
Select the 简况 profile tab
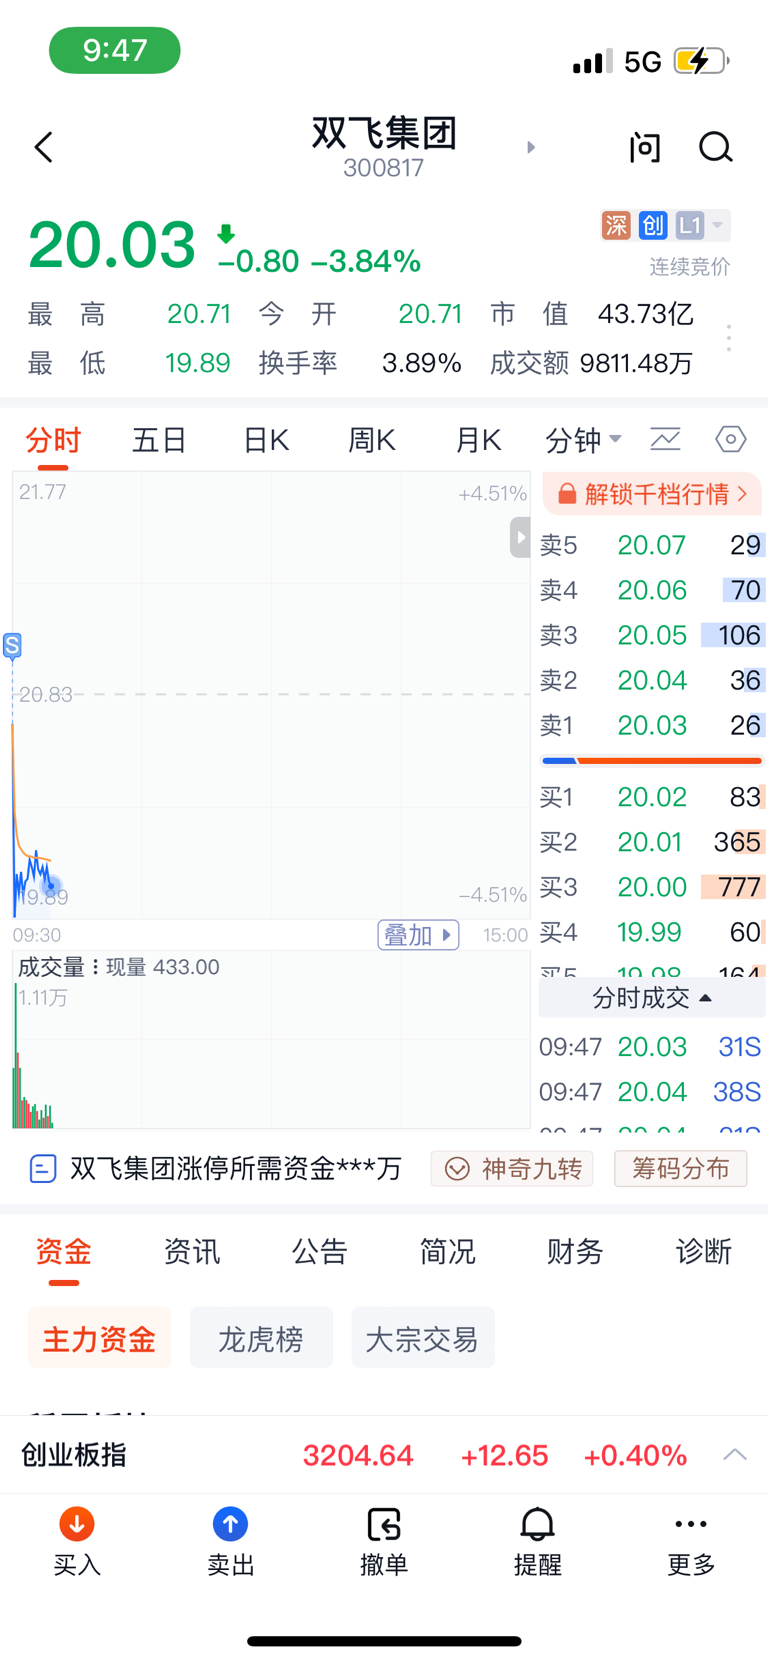click(x=448, y=1252)
